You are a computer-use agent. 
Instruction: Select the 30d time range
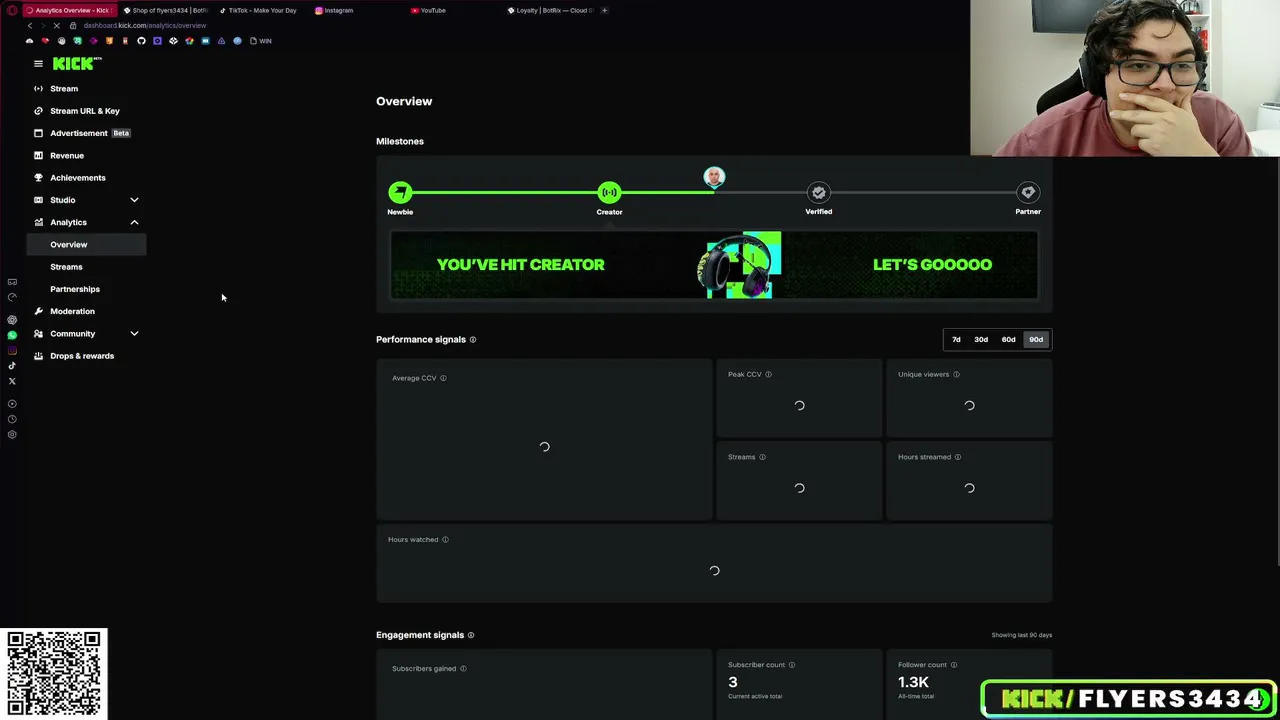[981, 340]
